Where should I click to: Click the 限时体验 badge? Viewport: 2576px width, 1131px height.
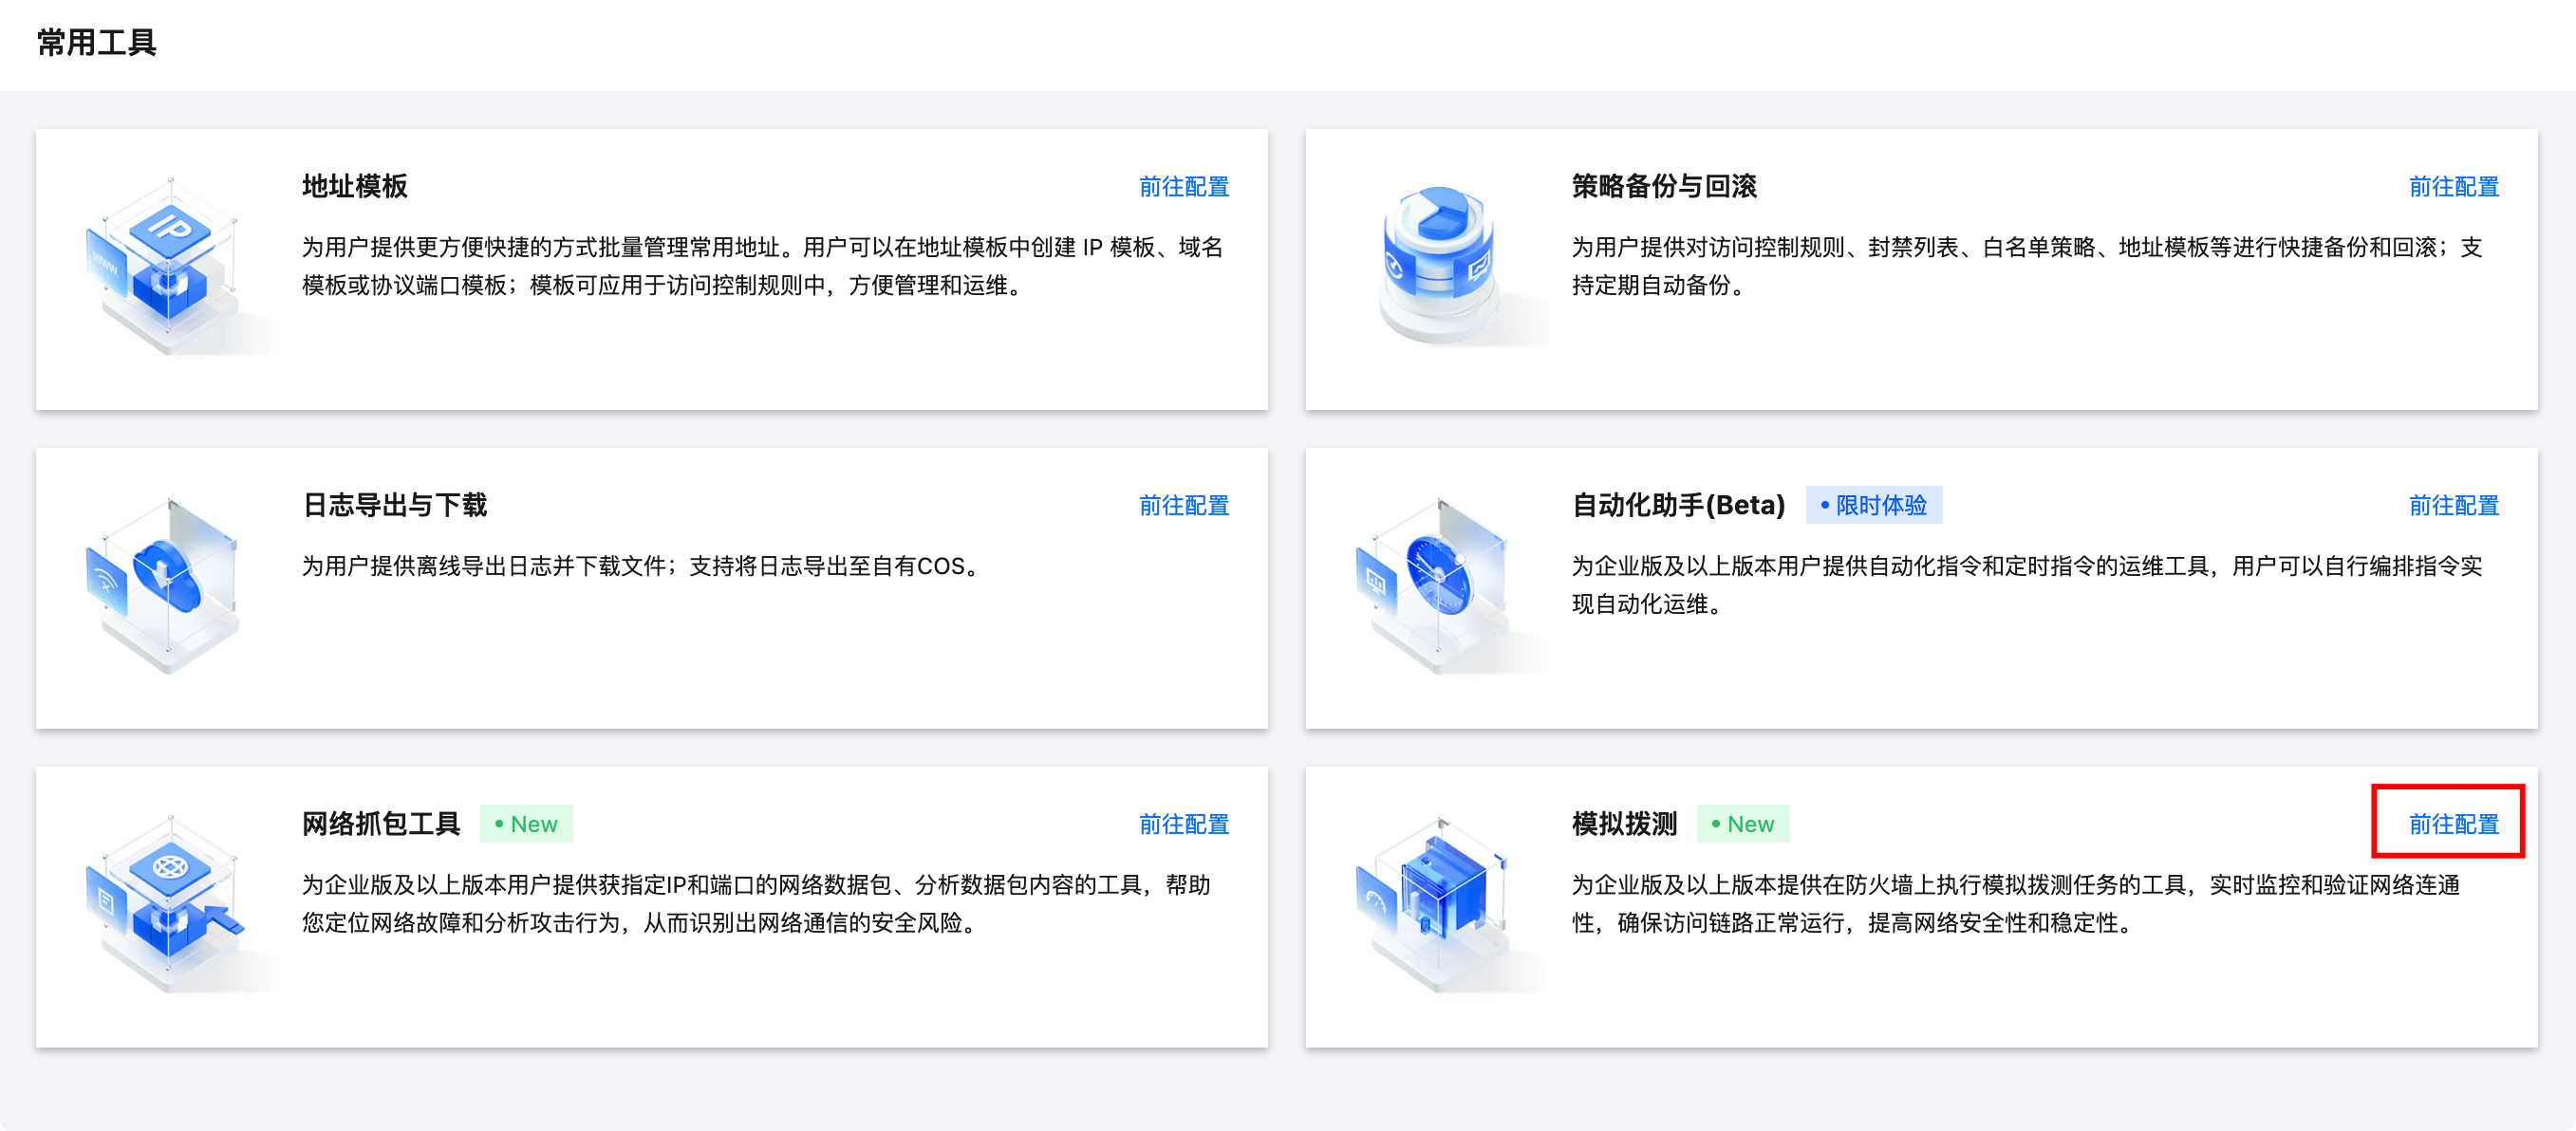pyautogui.click(x=1873, y=505)
